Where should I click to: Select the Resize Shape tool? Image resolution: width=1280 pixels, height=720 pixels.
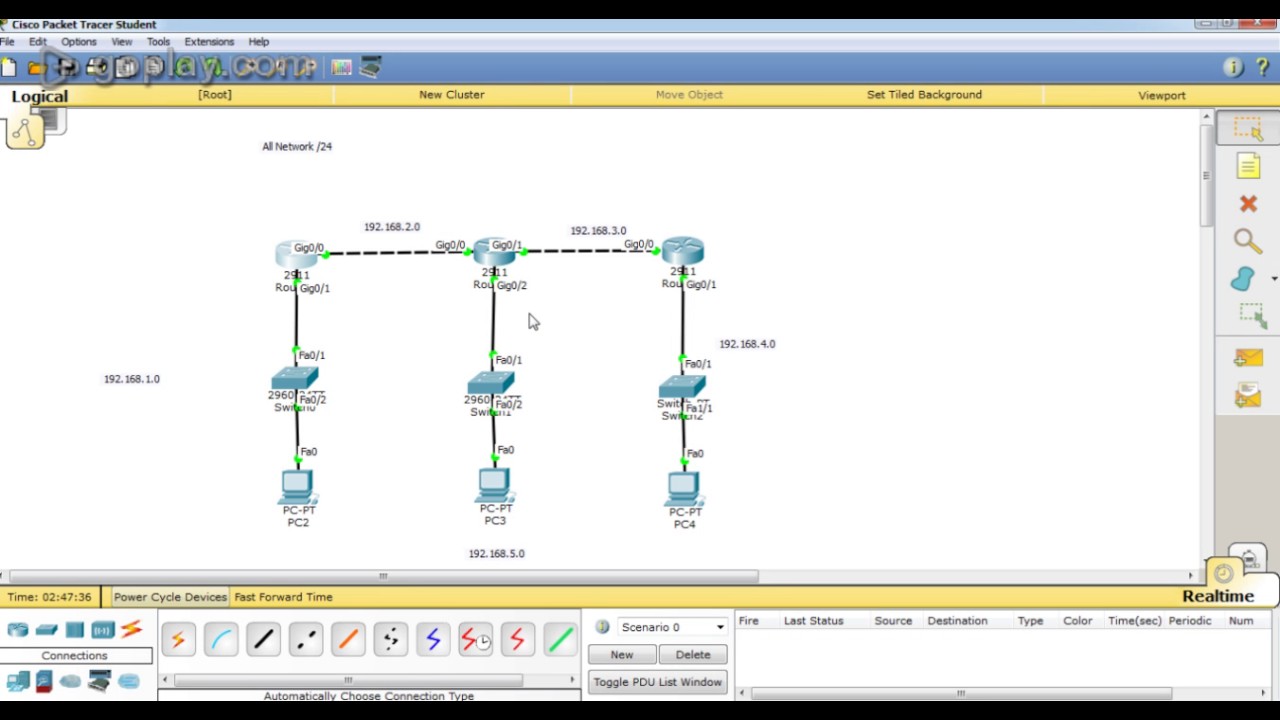click(x=1250, y=317)
